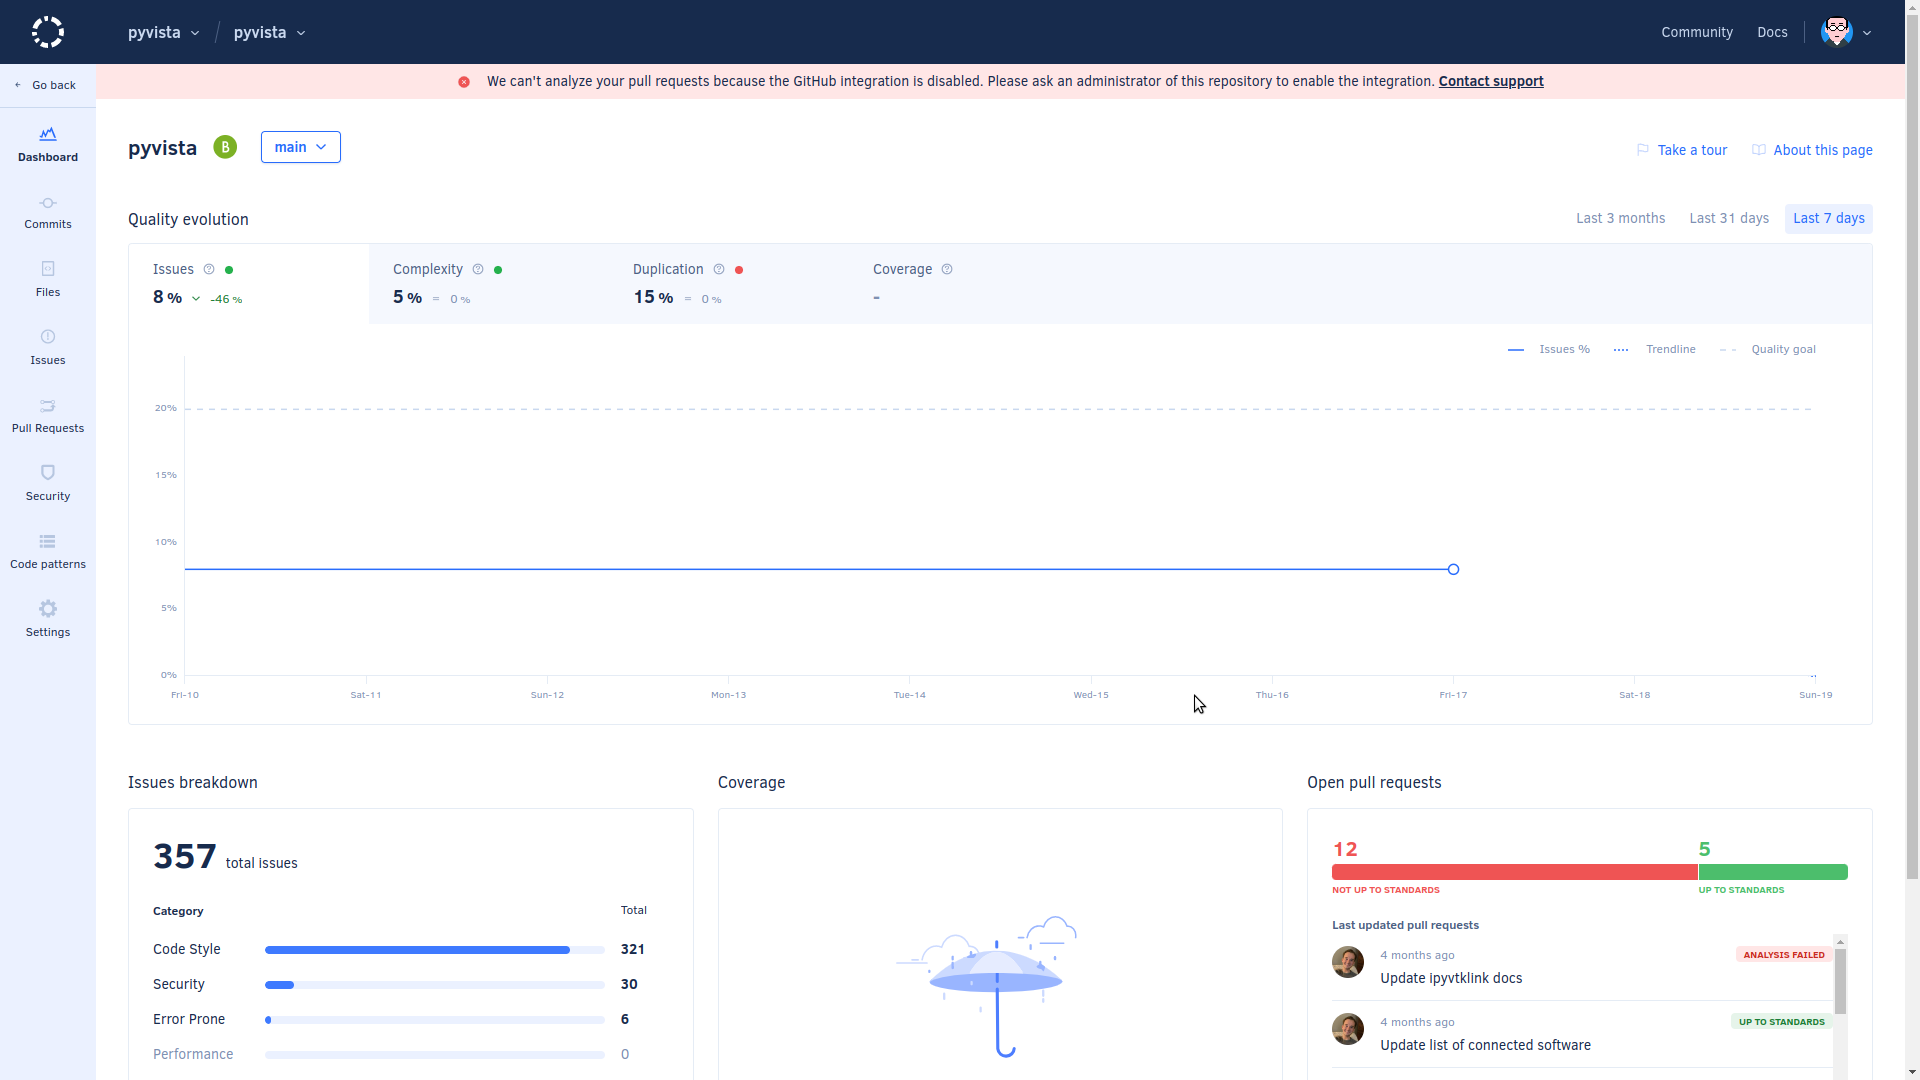Image resolution: width=1920 pixels, height=1080 pixels.
Task: Select the Last 31 days range
Action: pos(1728,219)
